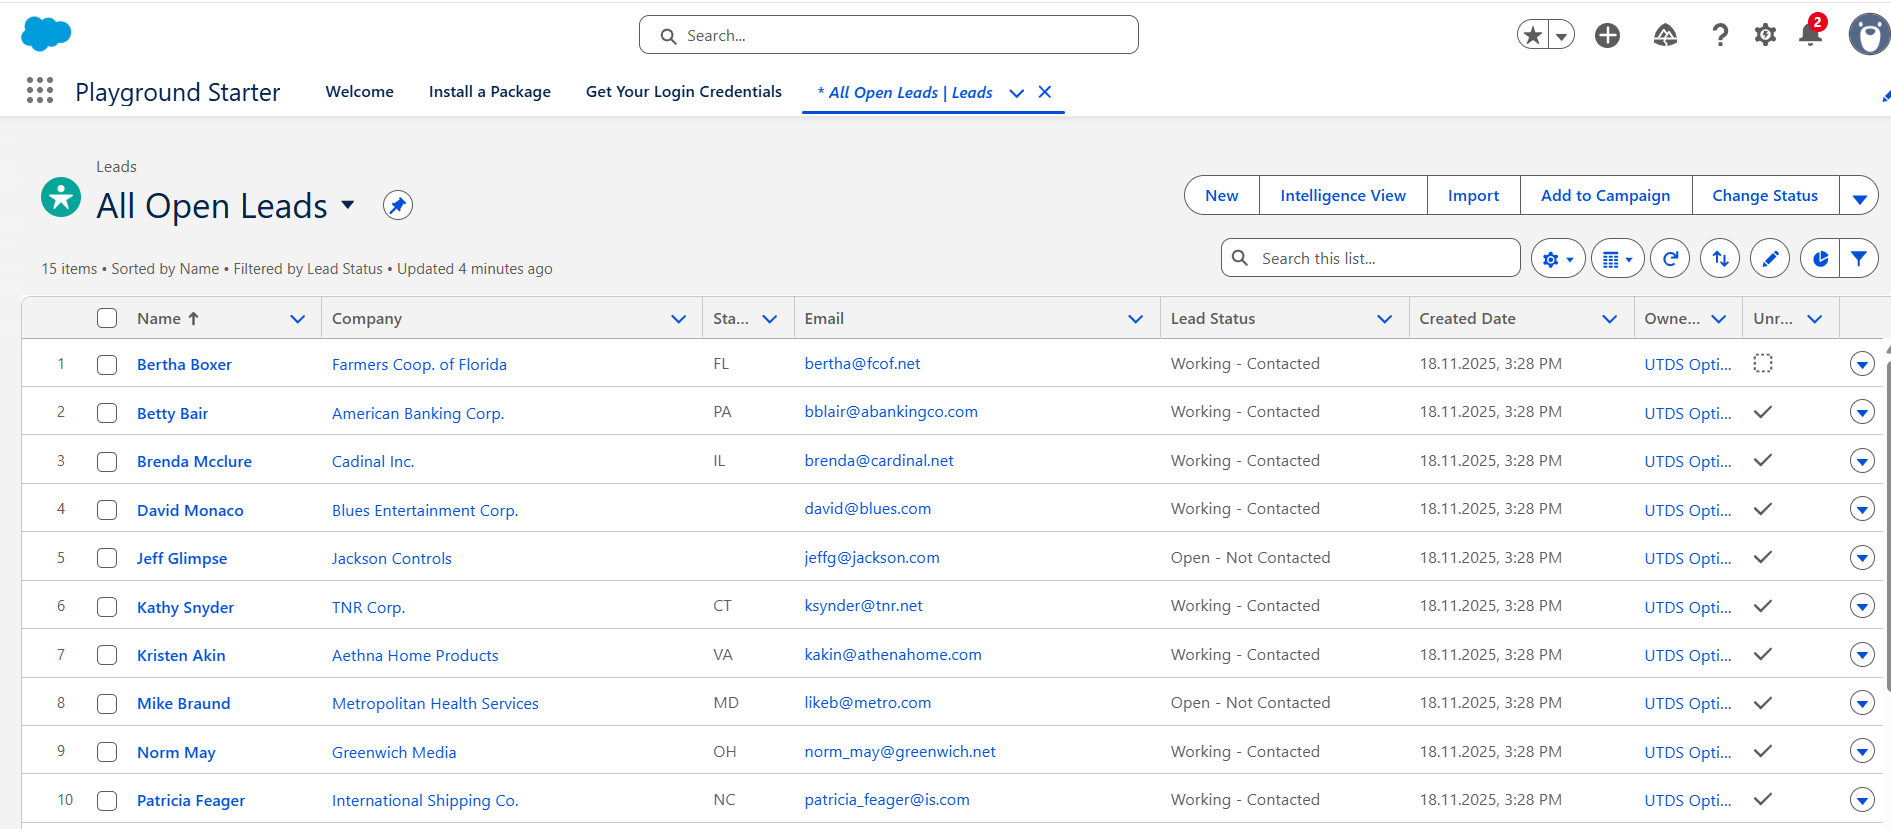
Task: Select the David Monaco row checkbox
Action: click(x=107, y=510)
